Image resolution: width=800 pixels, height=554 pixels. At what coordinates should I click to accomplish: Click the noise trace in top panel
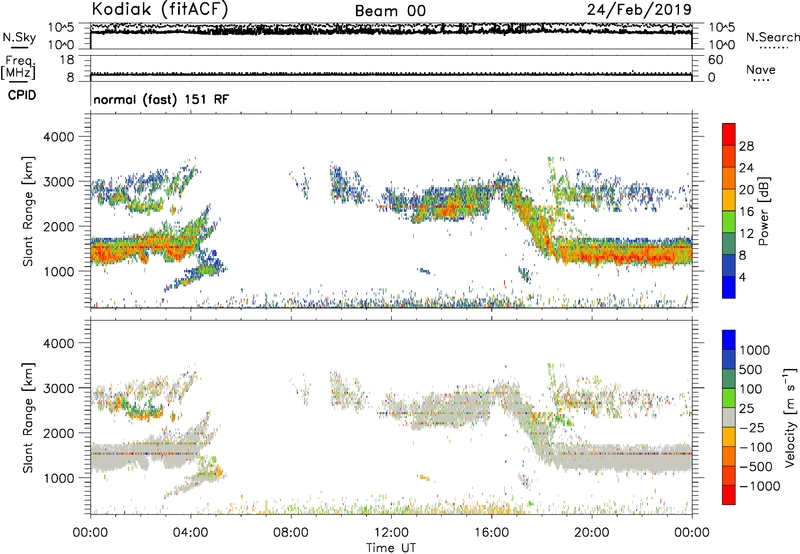pyautogui.click(x=391, y=30)
